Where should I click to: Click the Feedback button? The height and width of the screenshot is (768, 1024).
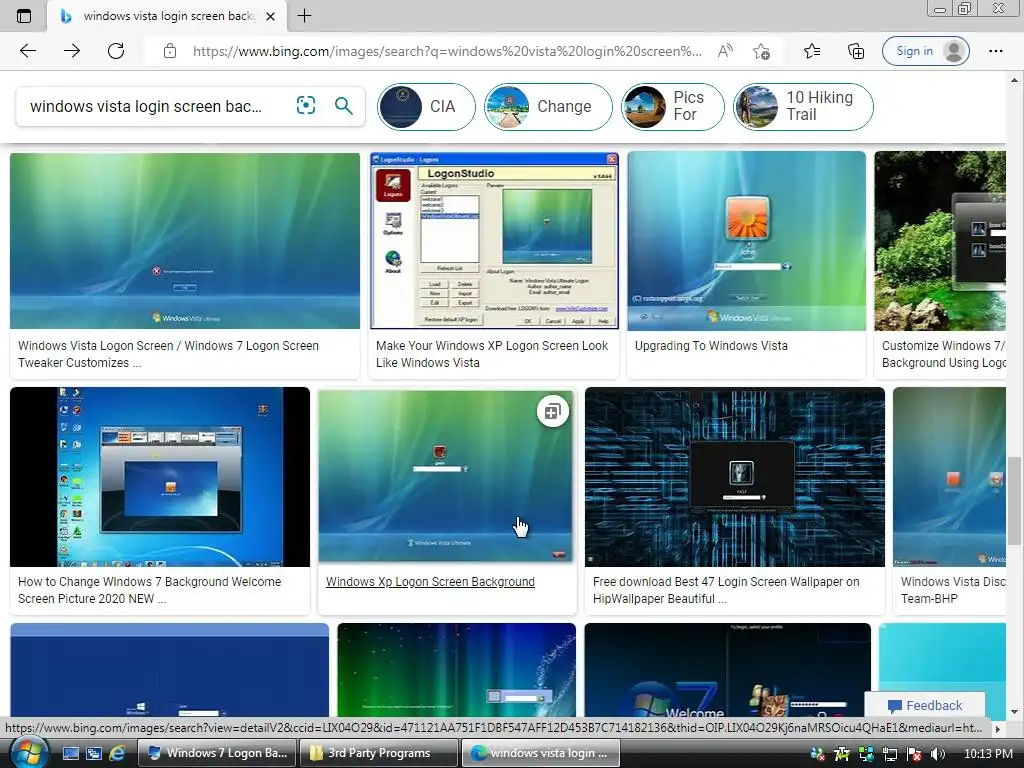pos(925,705)
